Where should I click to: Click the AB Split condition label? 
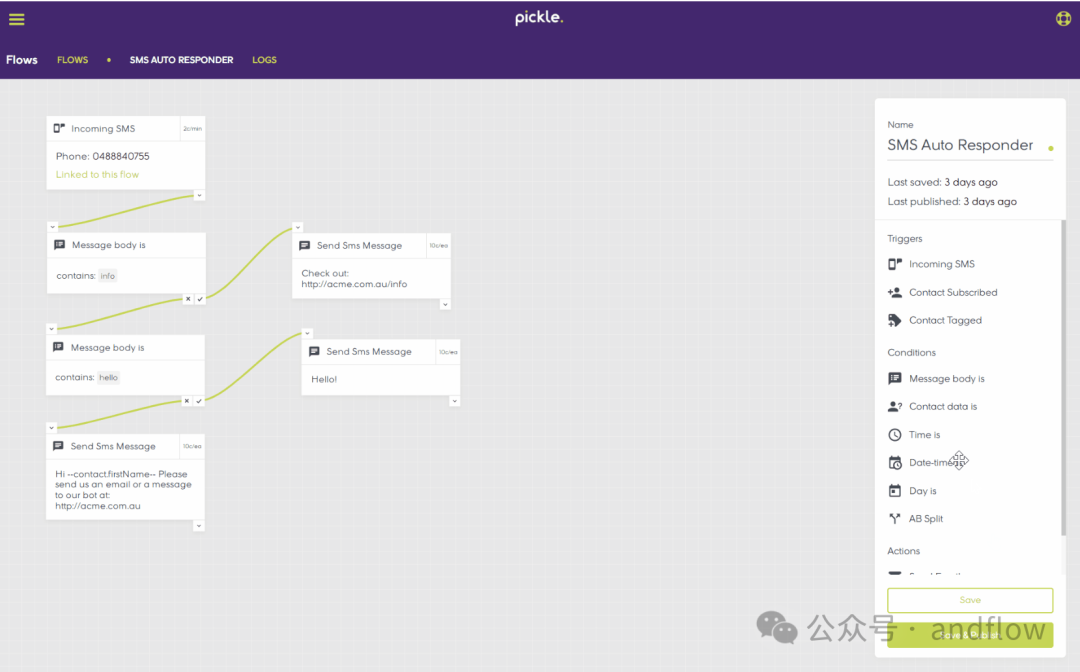tap(926, 518)
